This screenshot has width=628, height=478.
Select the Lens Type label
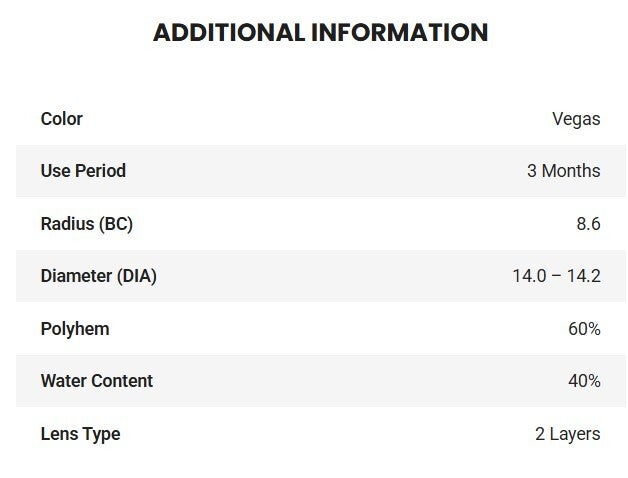tap(80, 434)
